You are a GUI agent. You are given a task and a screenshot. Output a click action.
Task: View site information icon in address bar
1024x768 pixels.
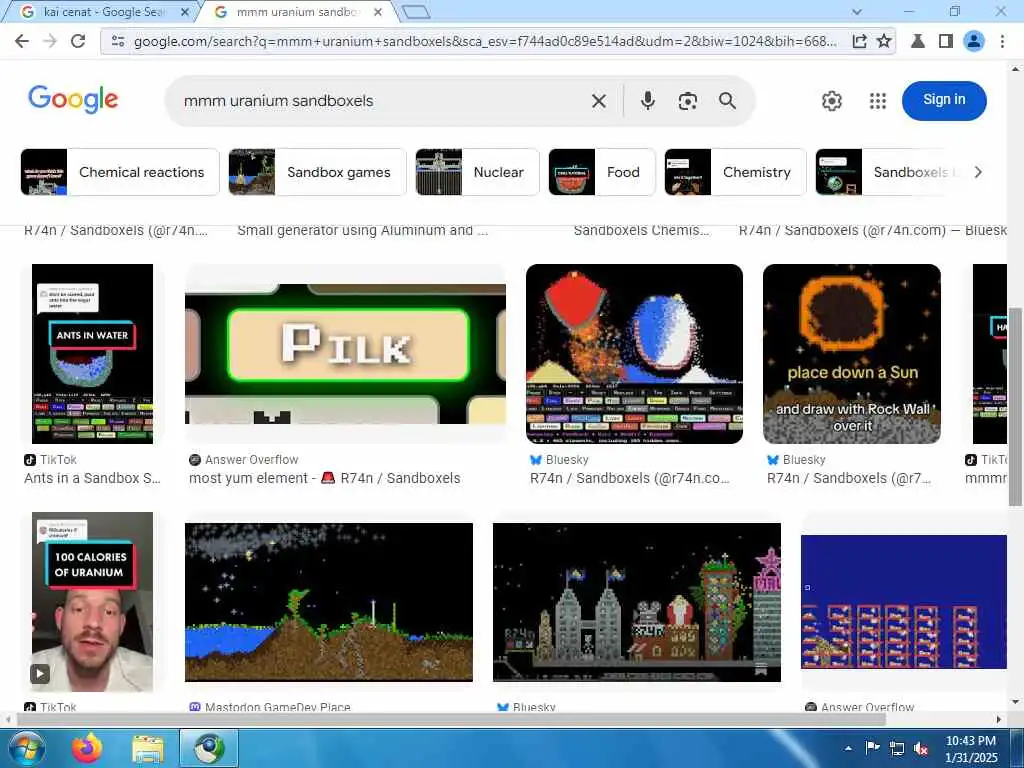[118, 41]
